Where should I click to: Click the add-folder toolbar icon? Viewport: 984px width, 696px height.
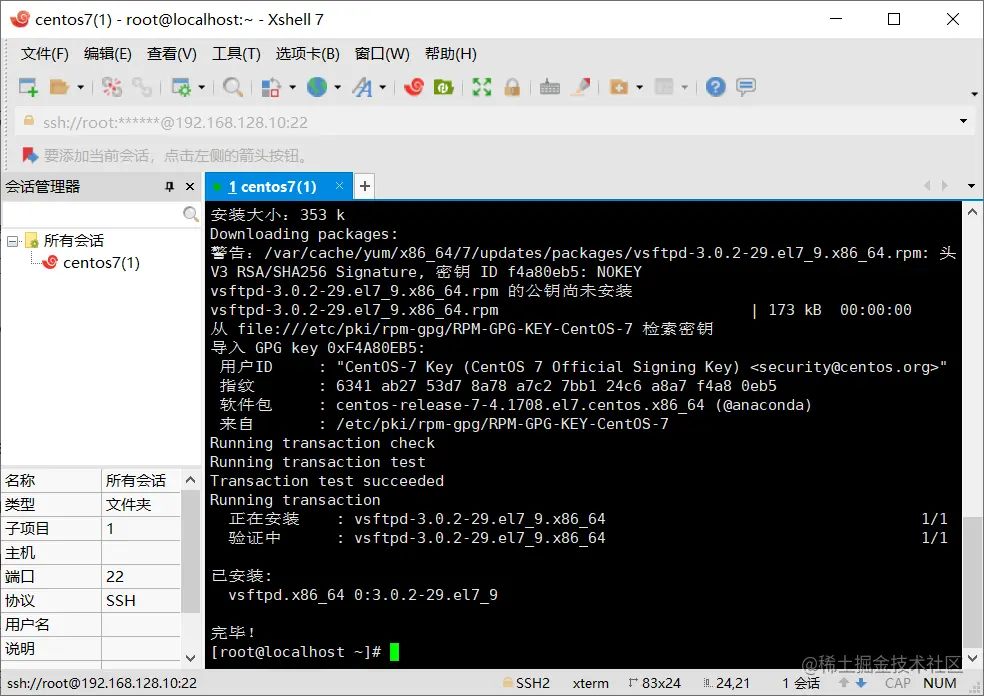pos(619,87)
